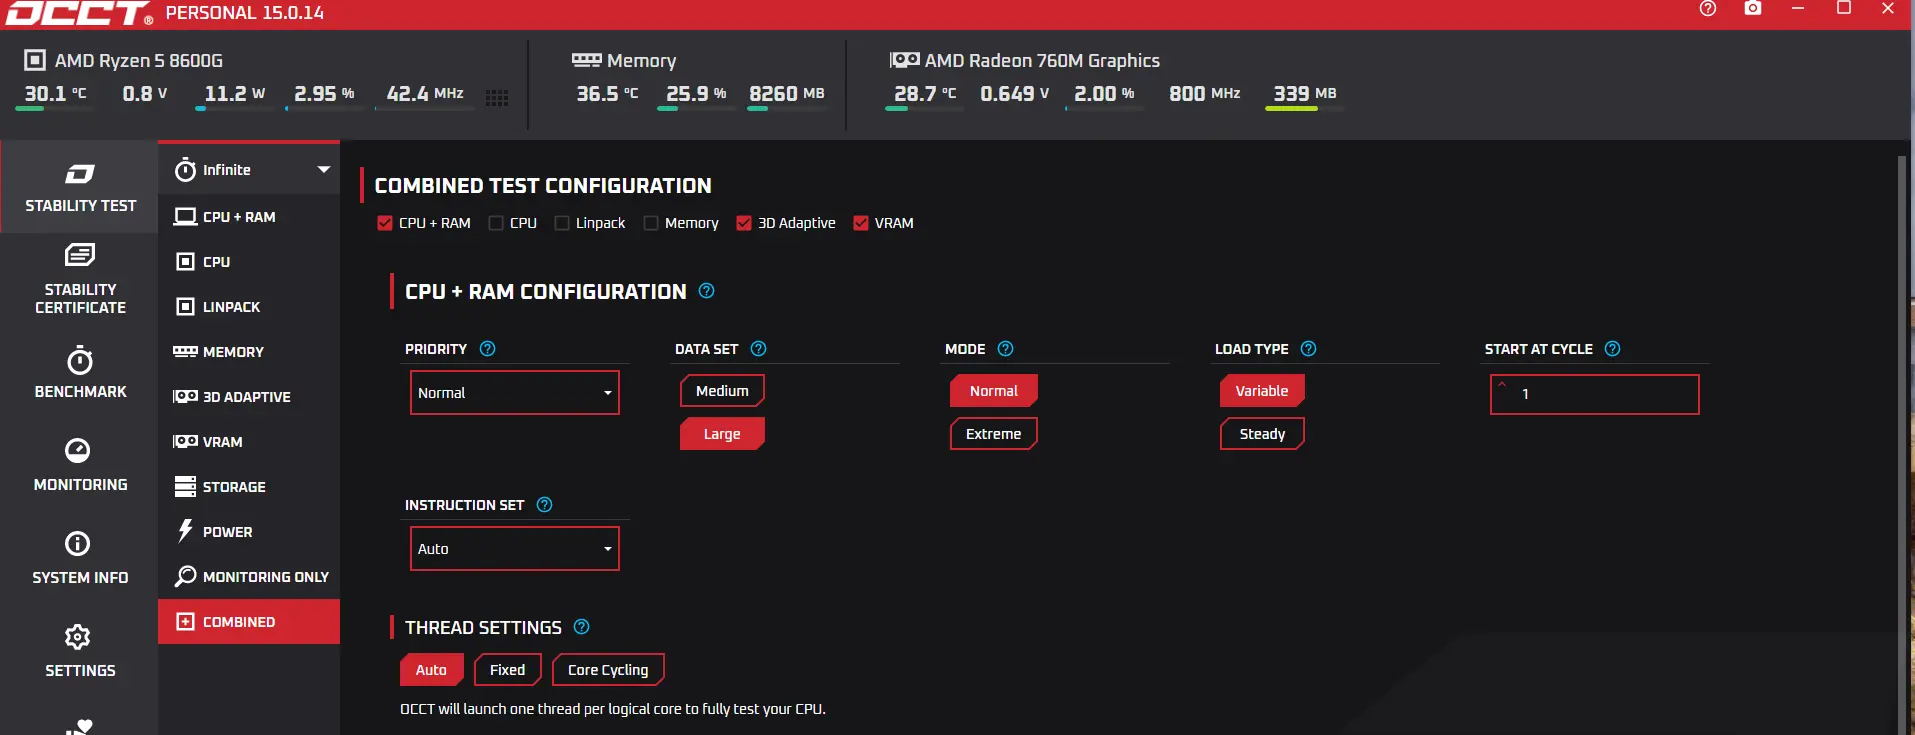Select the Storage test menu item
The width and height of the screenshot is (1915, 735).
234,487
